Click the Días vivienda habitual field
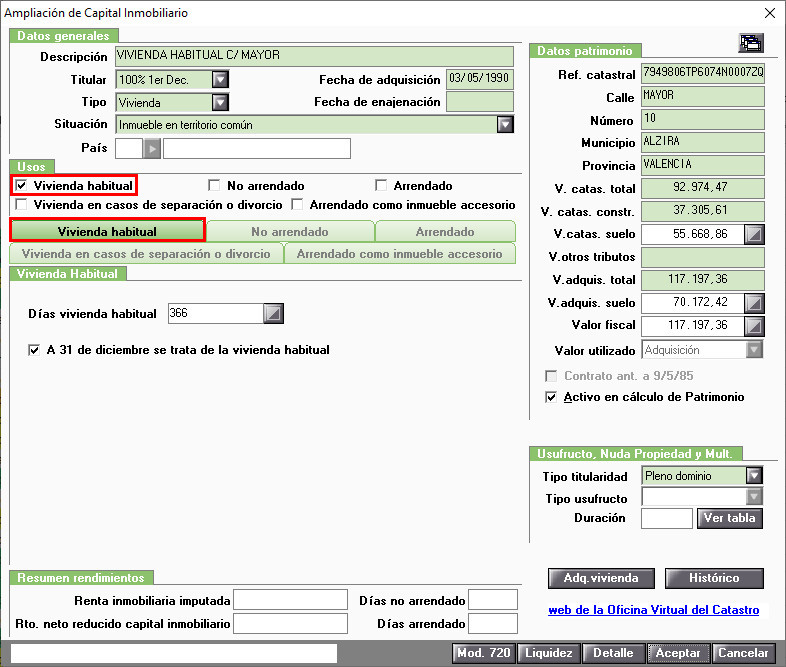 click(x=216, y=314)
